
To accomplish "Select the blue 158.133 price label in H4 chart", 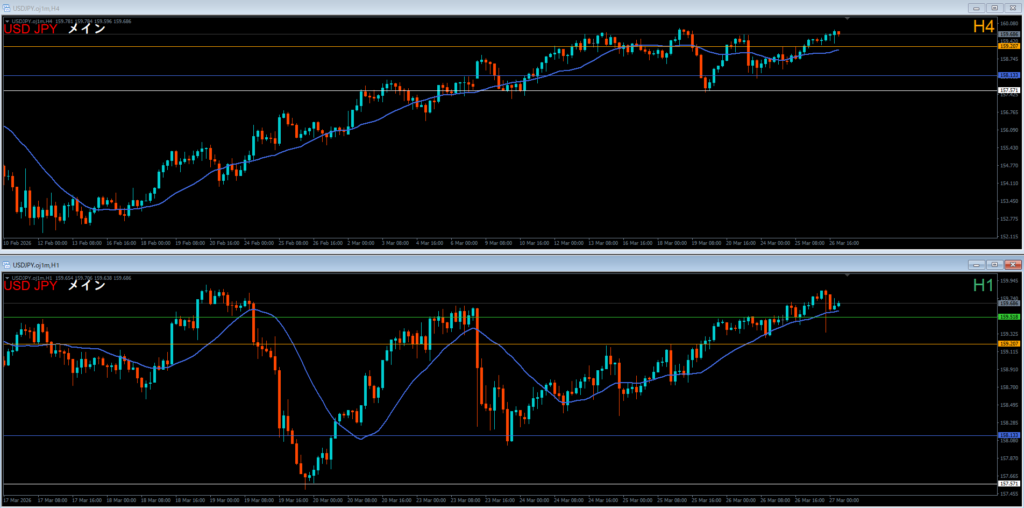I will pos(1008,75).
